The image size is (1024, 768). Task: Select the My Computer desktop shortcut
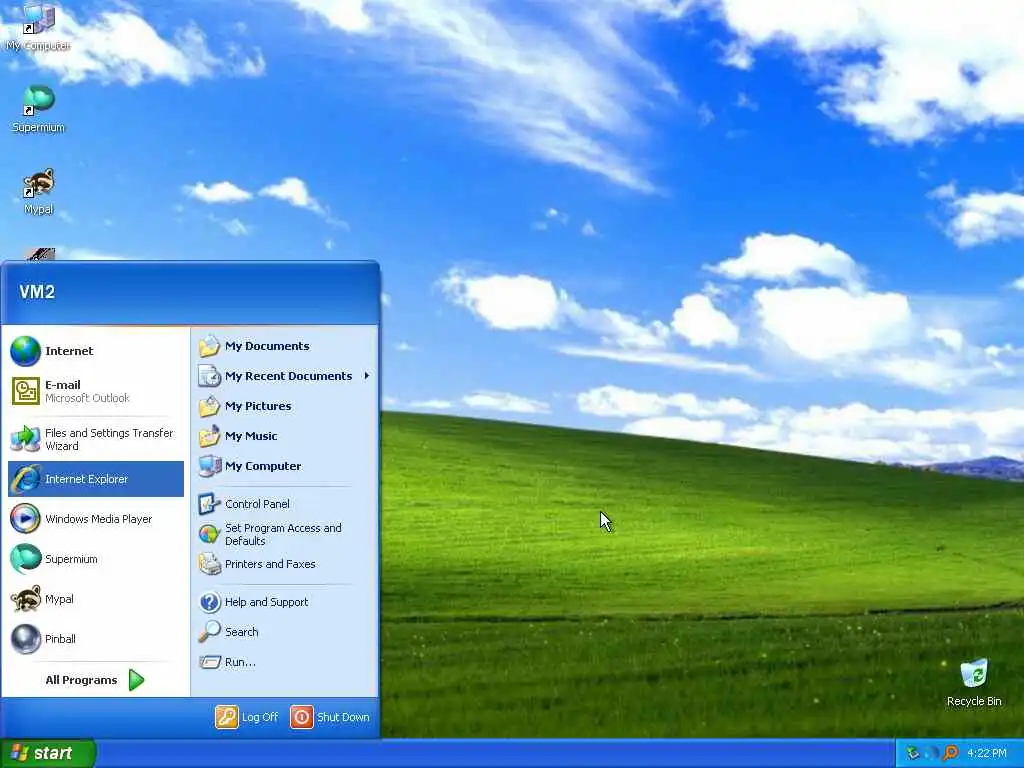(38, 29)
